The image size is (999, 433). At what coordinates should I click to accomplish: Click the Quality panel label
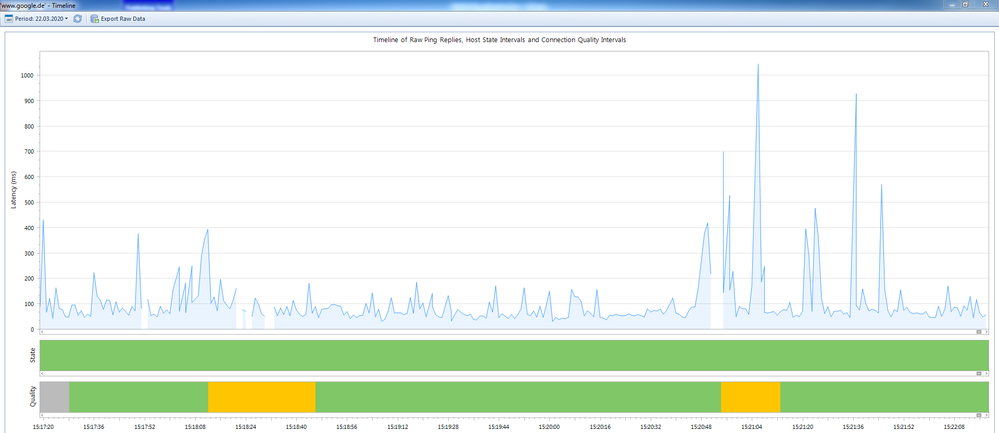33,397
